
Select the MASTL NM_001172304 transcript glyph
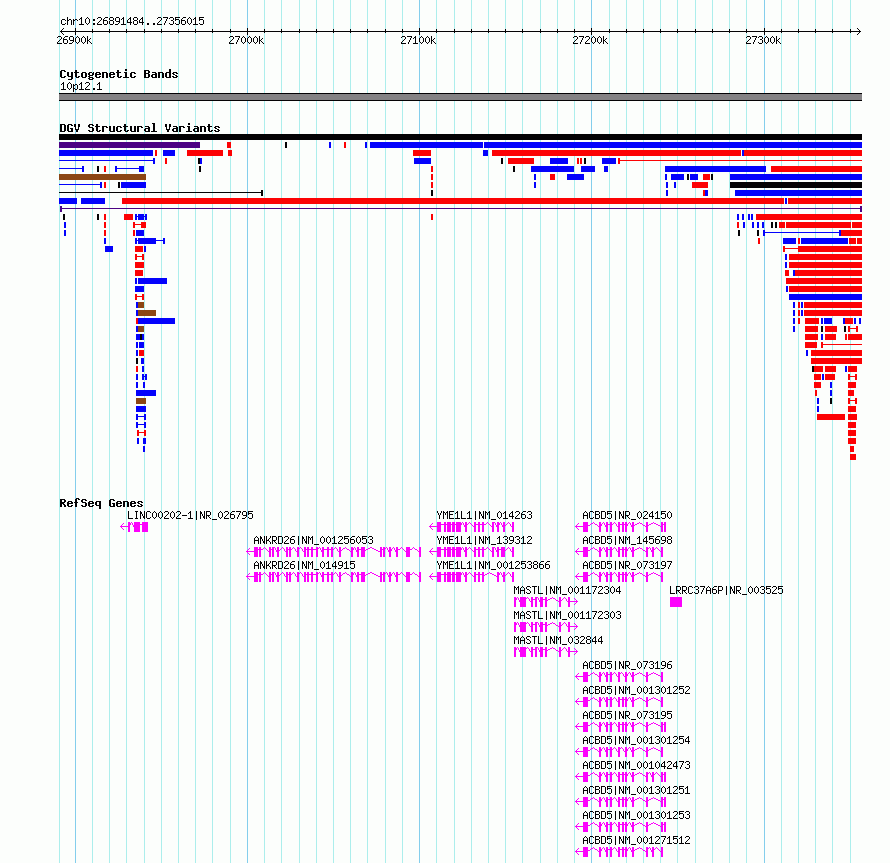click(545, 602)
